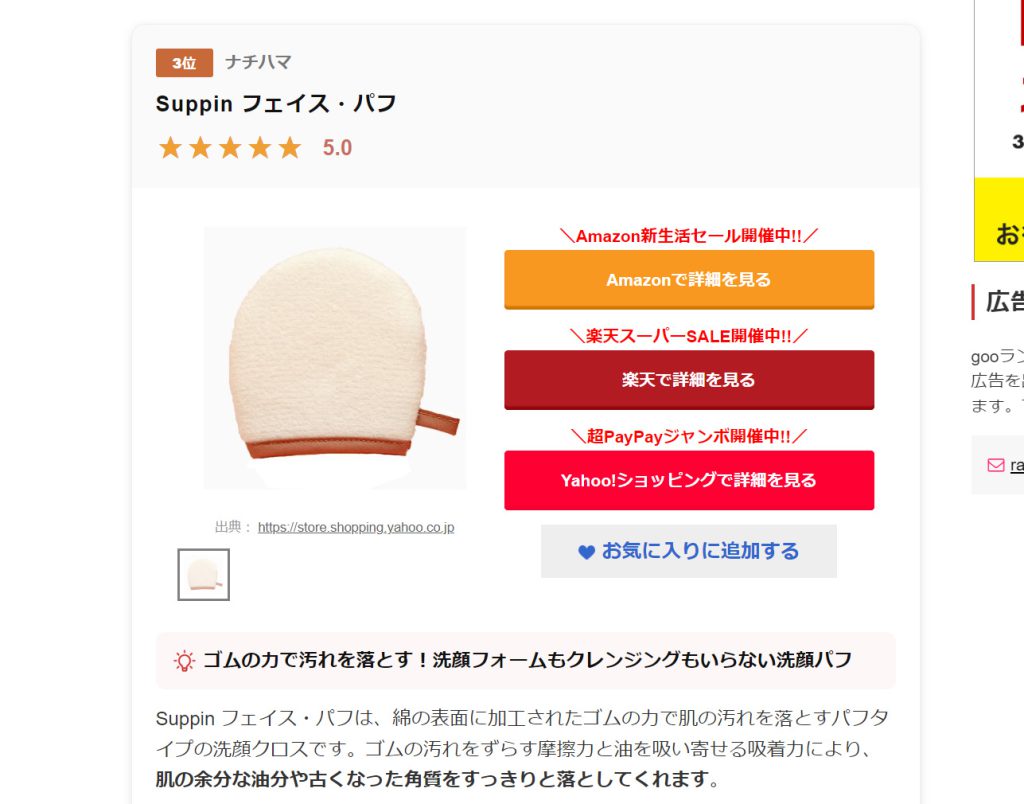The width and height of the screenshot is (1024, 804).
Task: Click the yellow sidebar banner
Action: point(999,219)
